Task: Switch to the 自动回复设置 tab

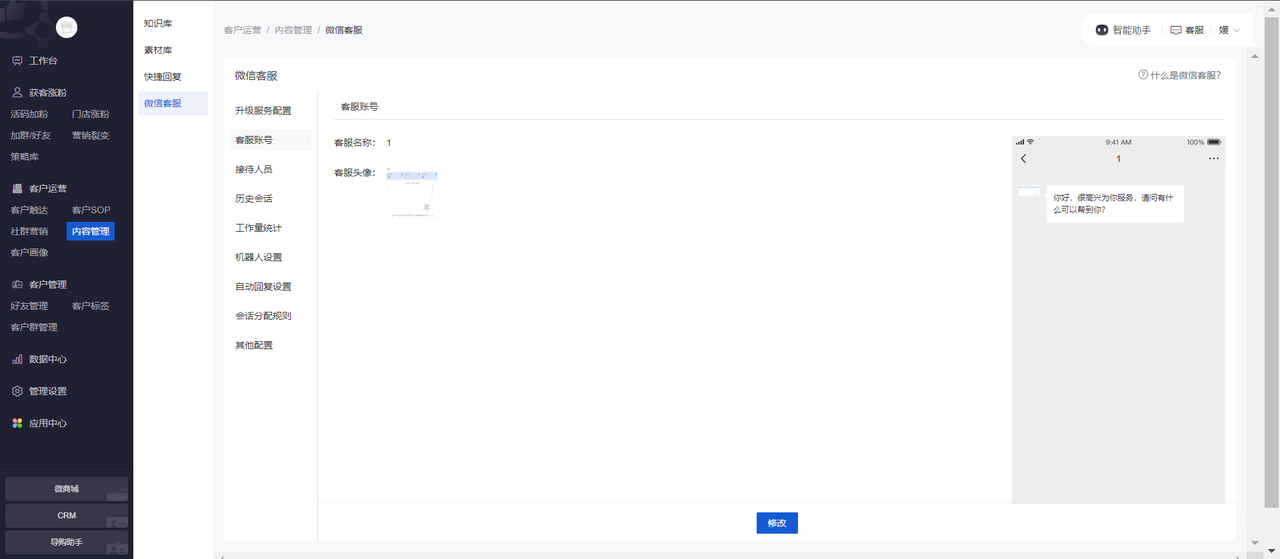Action: (263, 287)
